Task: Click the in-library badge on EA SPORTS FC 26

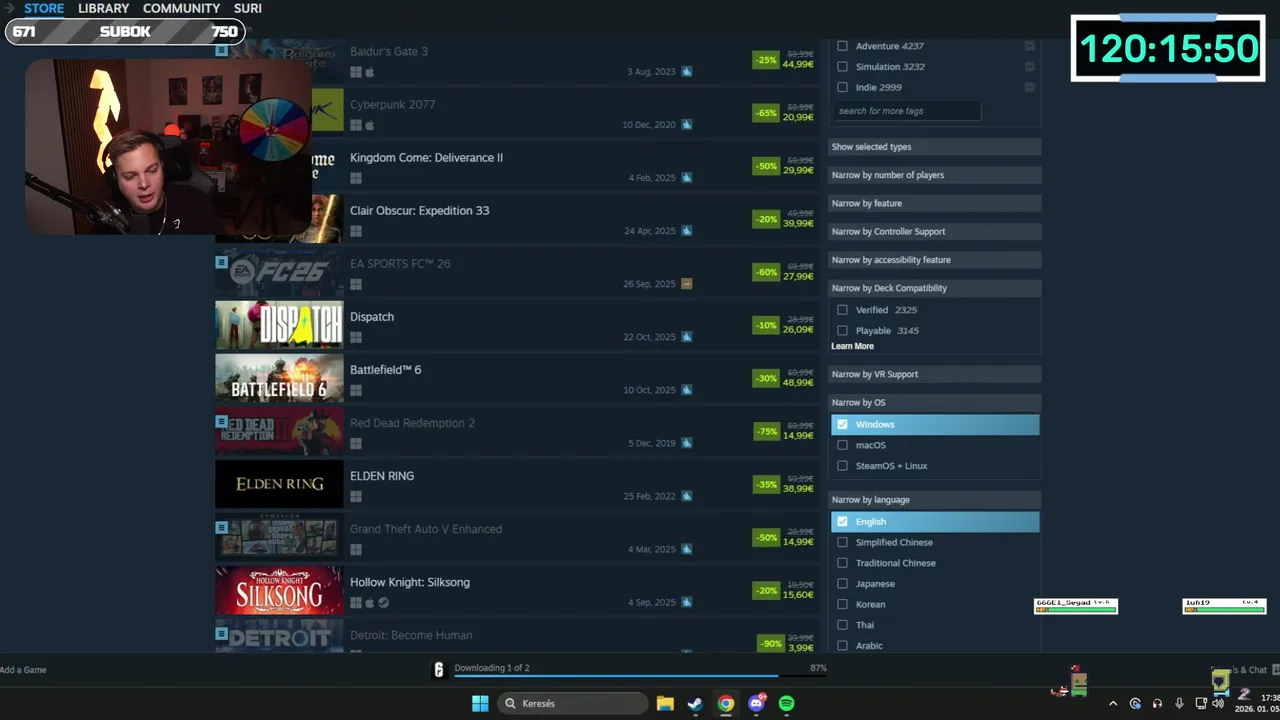Action: [x=222, y=262]
